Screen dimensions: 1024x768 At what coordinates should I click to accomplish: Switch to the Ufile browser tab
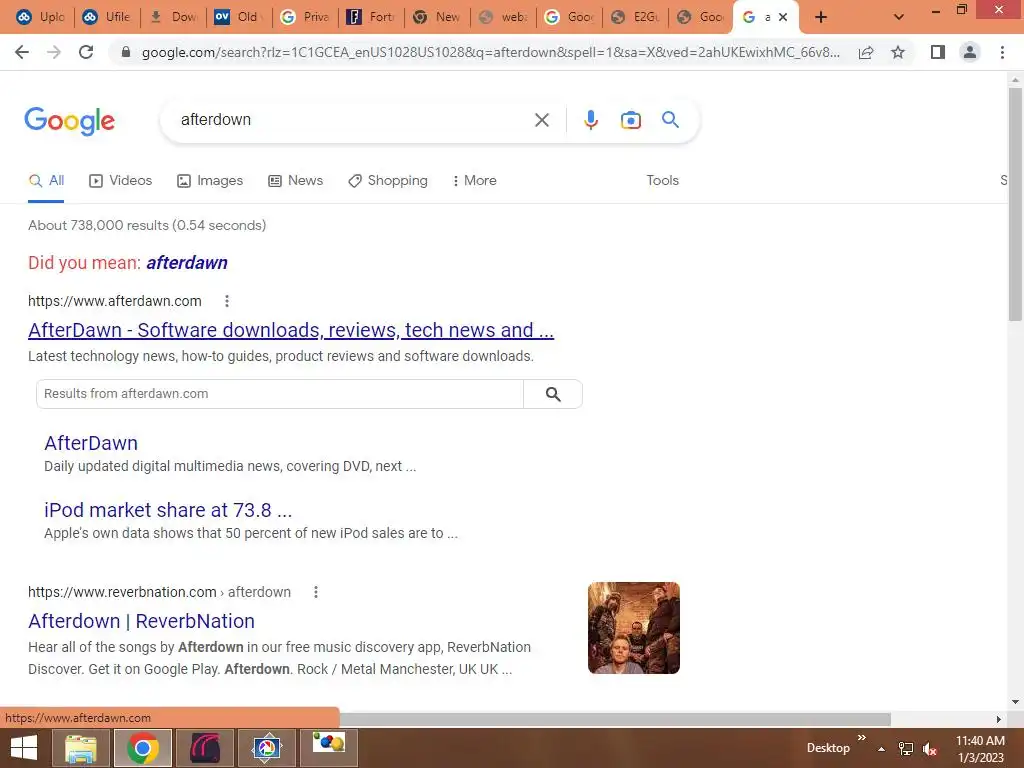click(107, 17)
